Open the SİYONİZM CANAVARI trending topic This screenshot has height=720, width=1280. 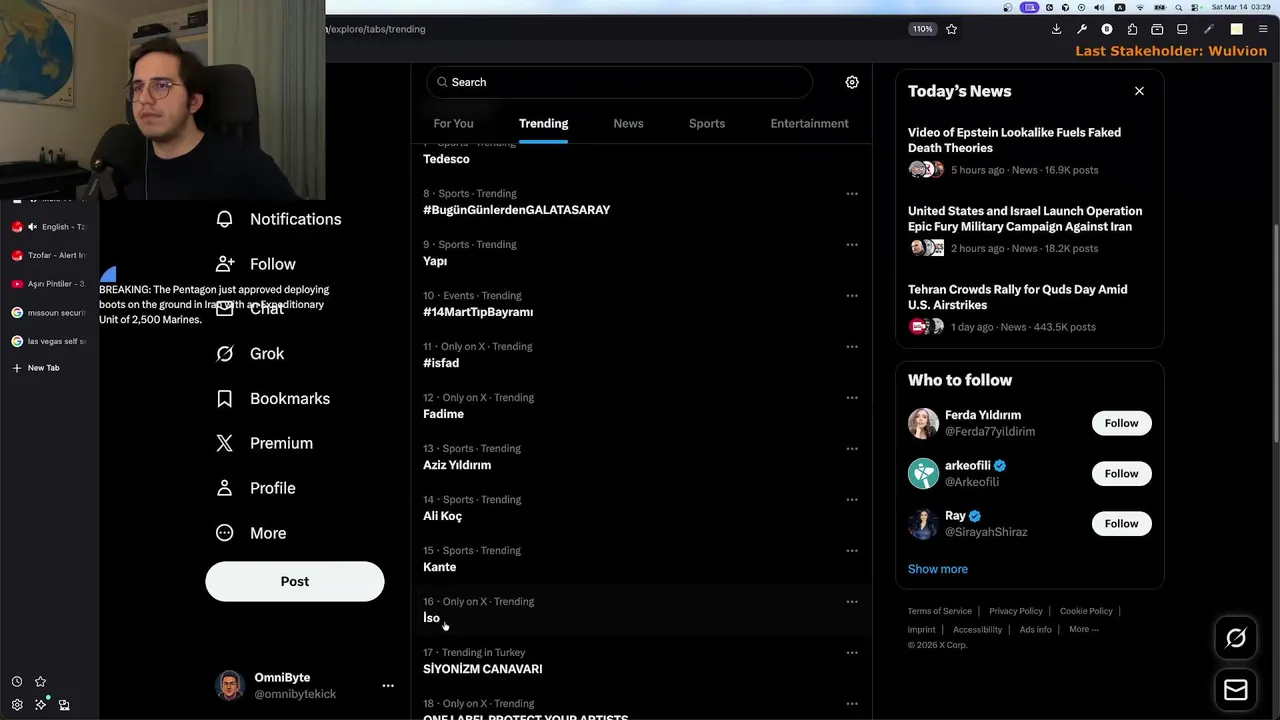tap(482, 669)
